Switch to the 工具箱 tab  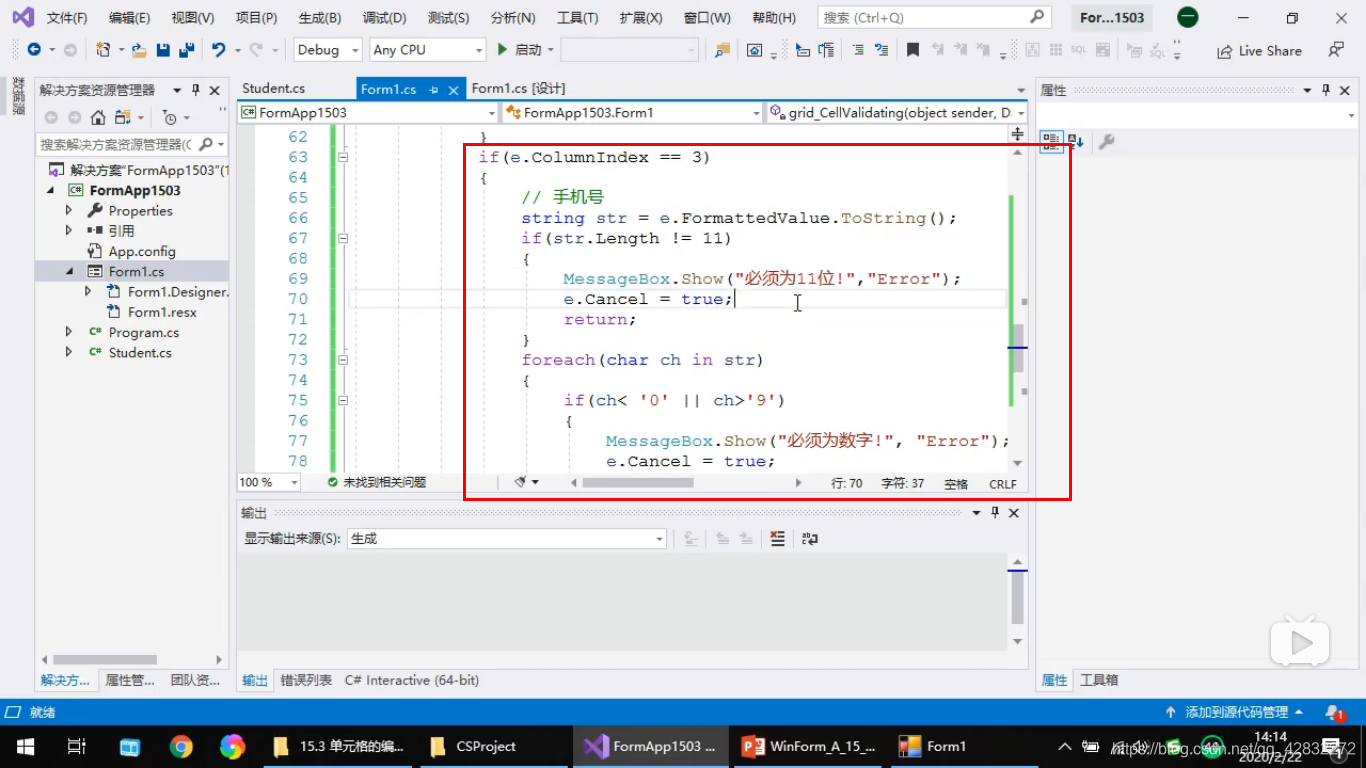1099,680
